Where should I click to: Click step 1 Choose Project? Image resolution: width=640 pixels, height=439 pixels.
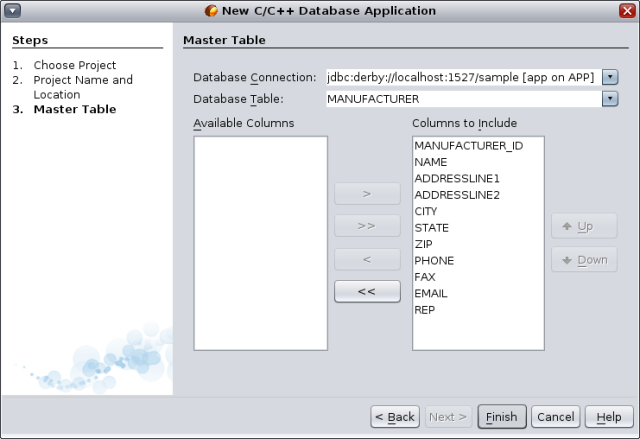tap(75, 65)
